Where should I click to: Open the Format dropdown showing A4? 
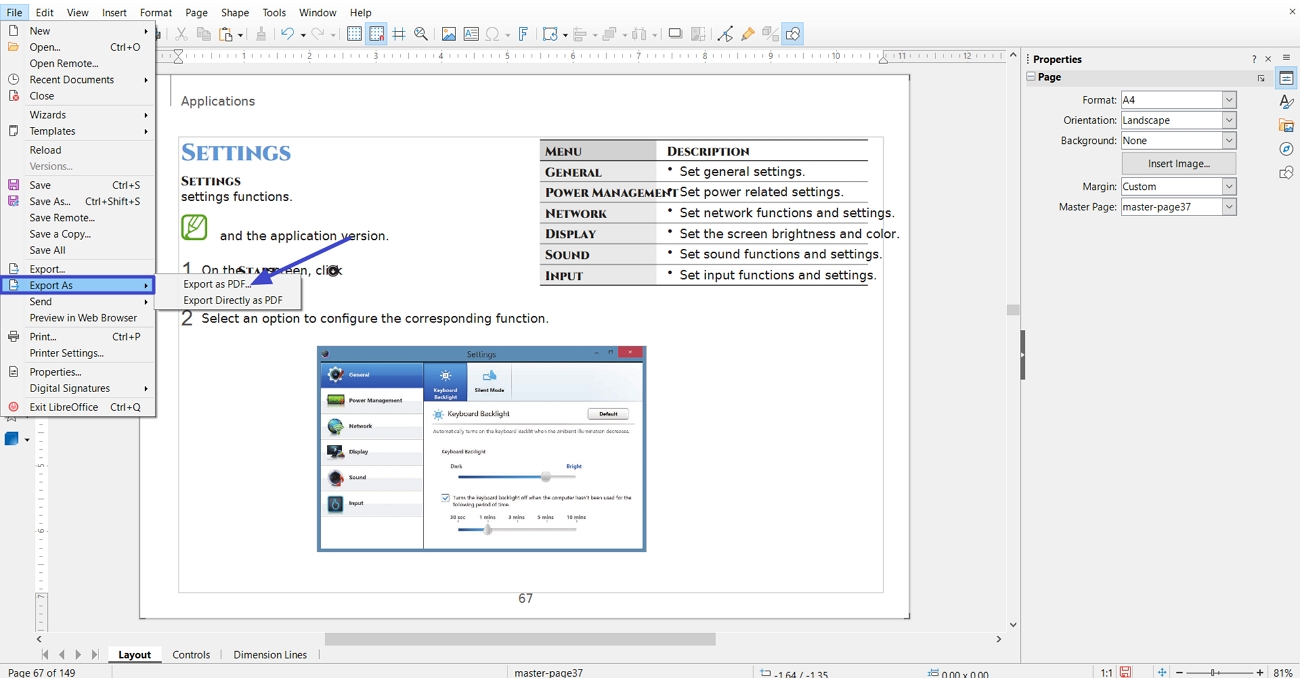[x=1178, y=100]
